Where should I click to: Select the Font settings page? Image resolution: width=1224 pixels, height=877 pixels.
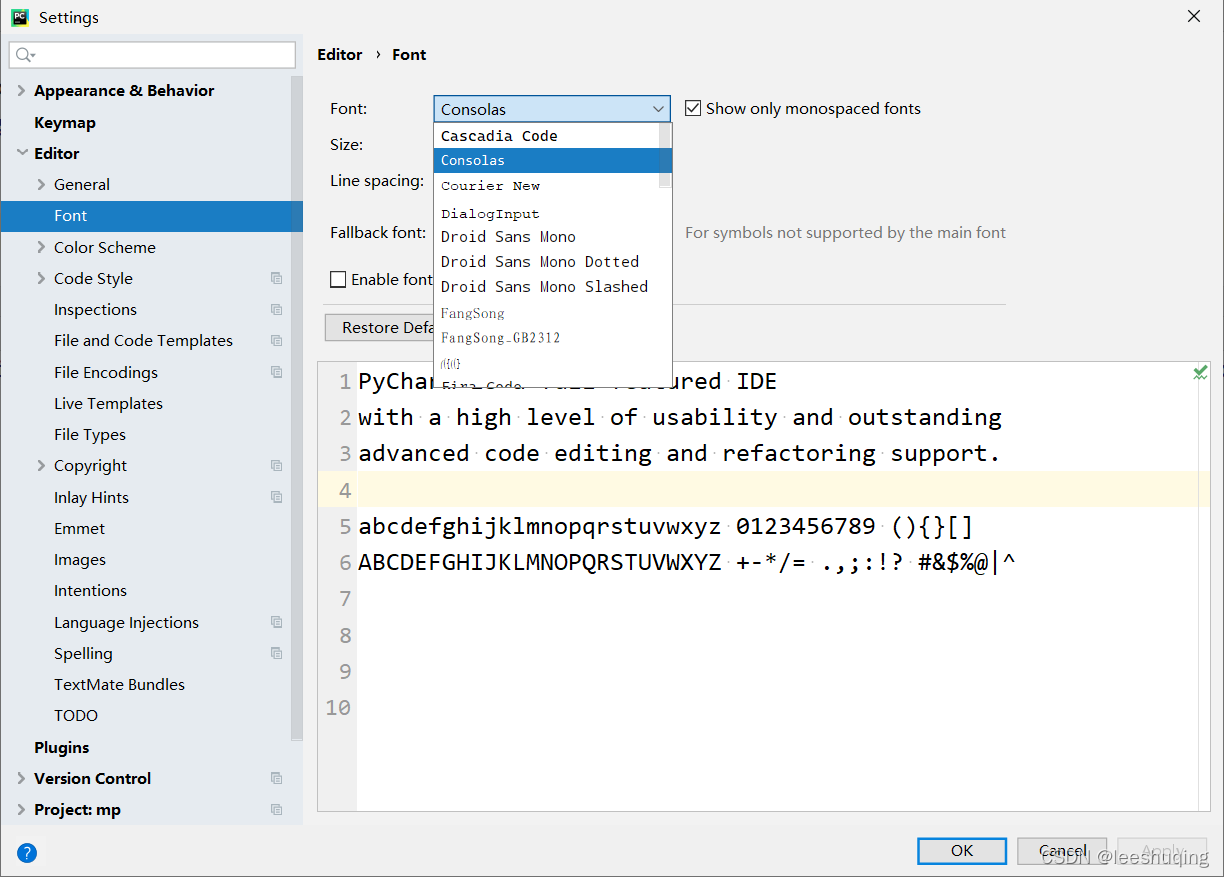tap(151, 215)
